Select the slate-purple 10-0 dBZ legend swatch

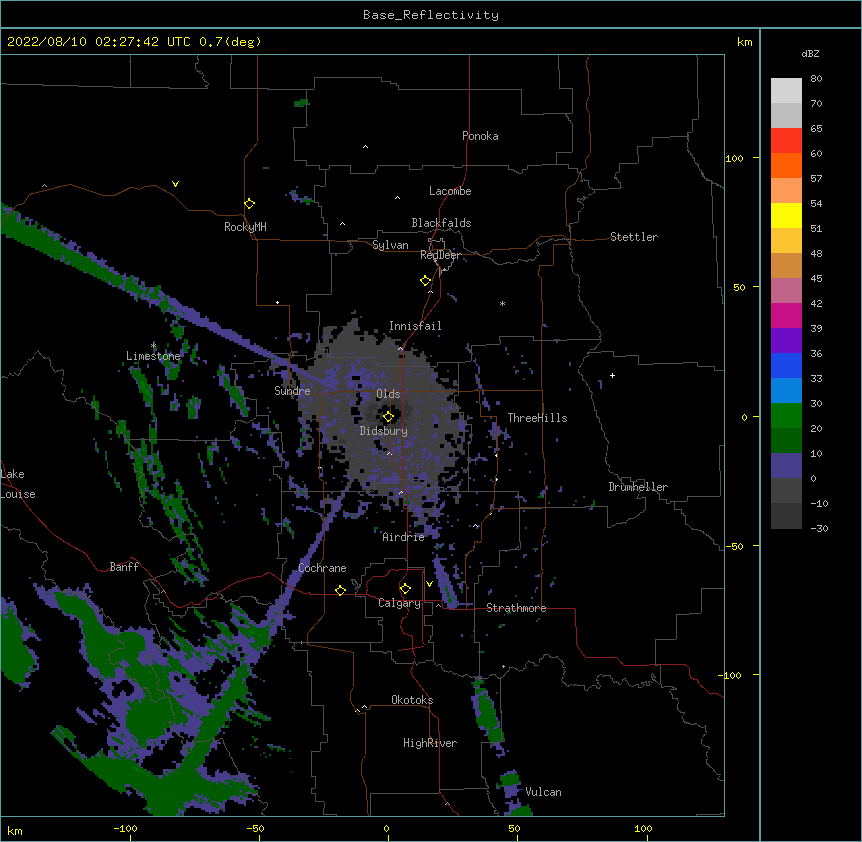click(x=786, y=466)
